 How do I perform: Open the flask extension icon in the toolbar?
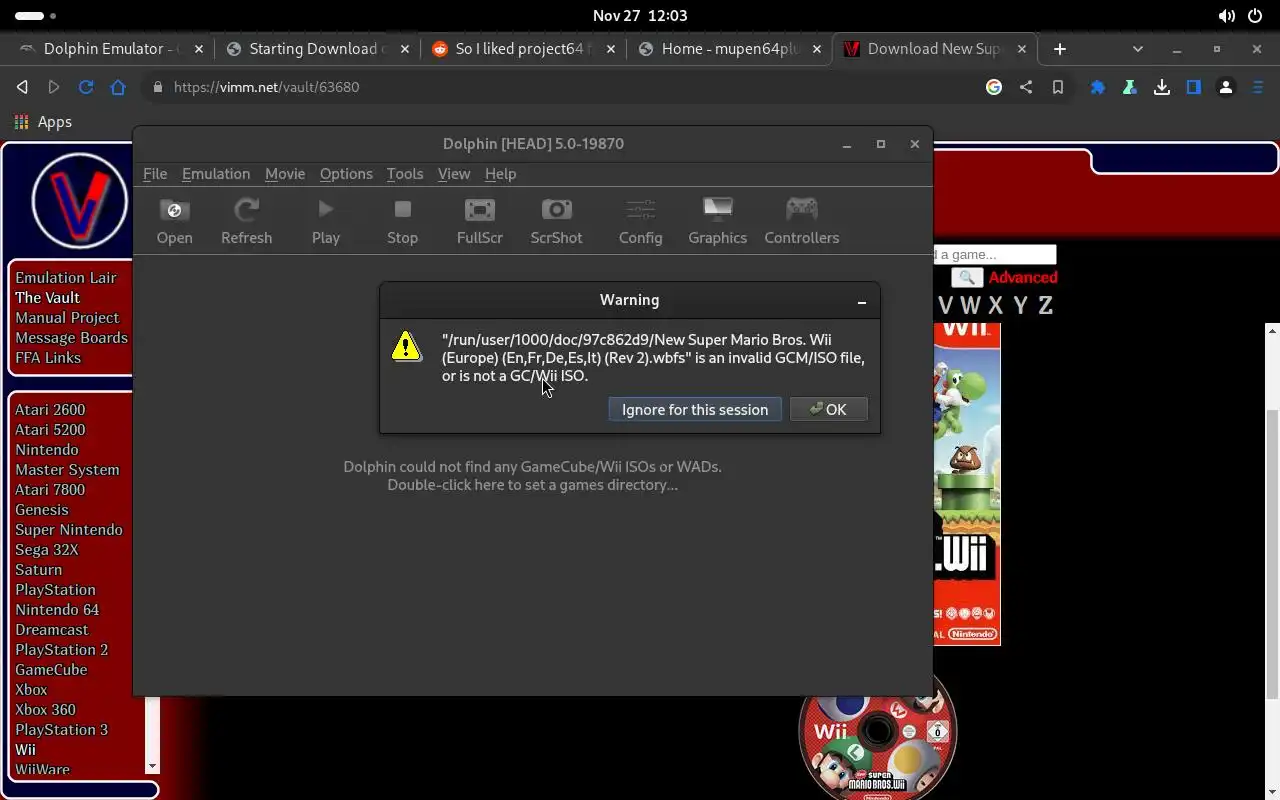[x=1130, y=87]
